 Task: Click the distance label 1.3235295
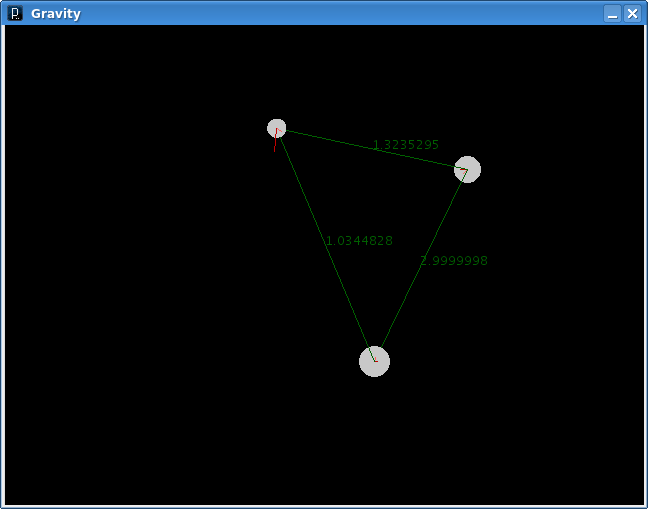(x=405, y=145)
